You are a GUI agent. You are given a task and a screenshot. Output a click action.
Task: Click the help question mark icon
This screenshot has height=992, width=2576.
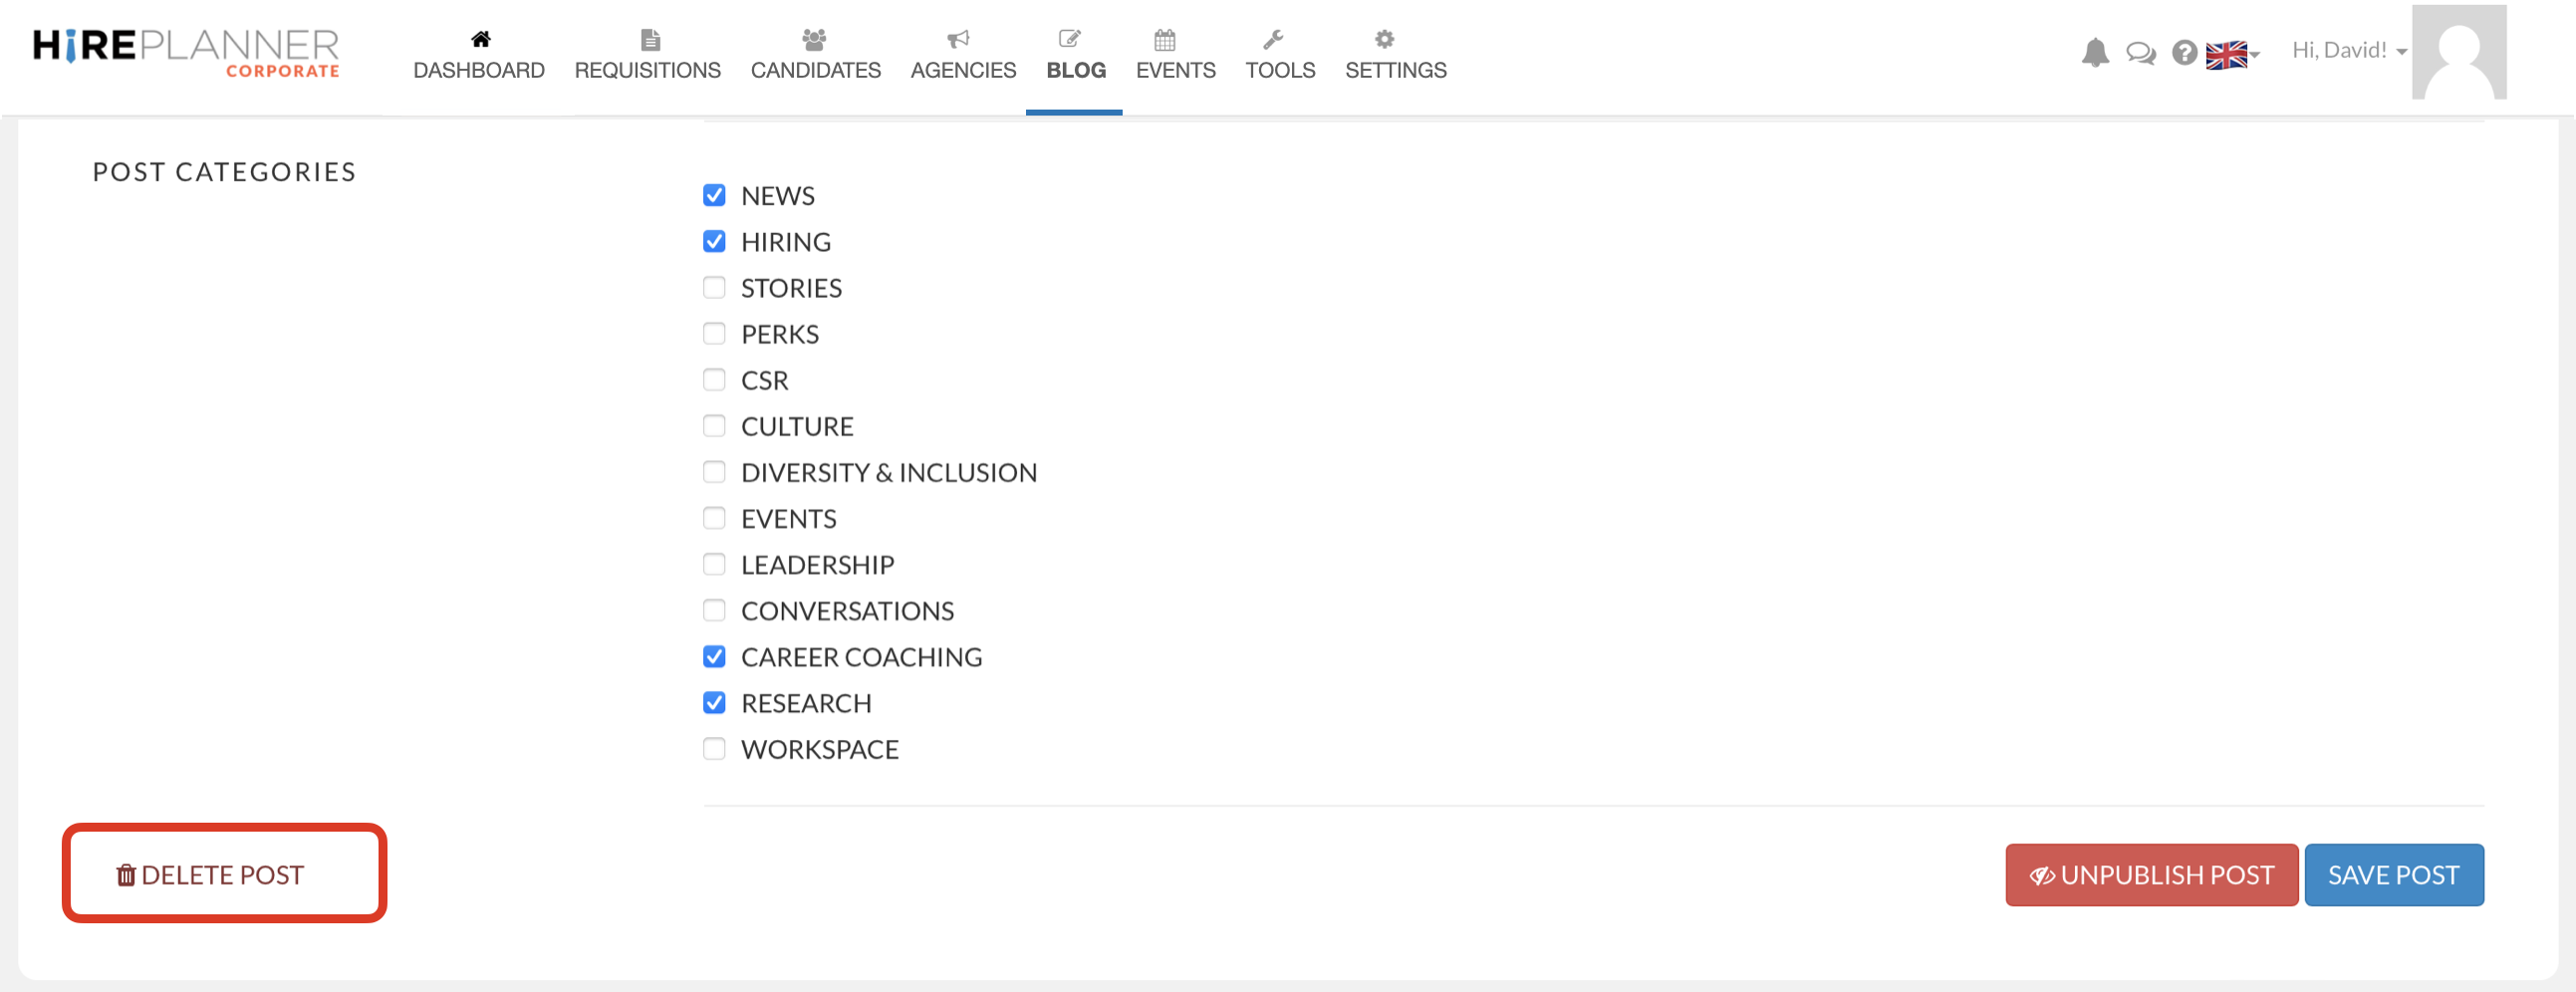2184,52
